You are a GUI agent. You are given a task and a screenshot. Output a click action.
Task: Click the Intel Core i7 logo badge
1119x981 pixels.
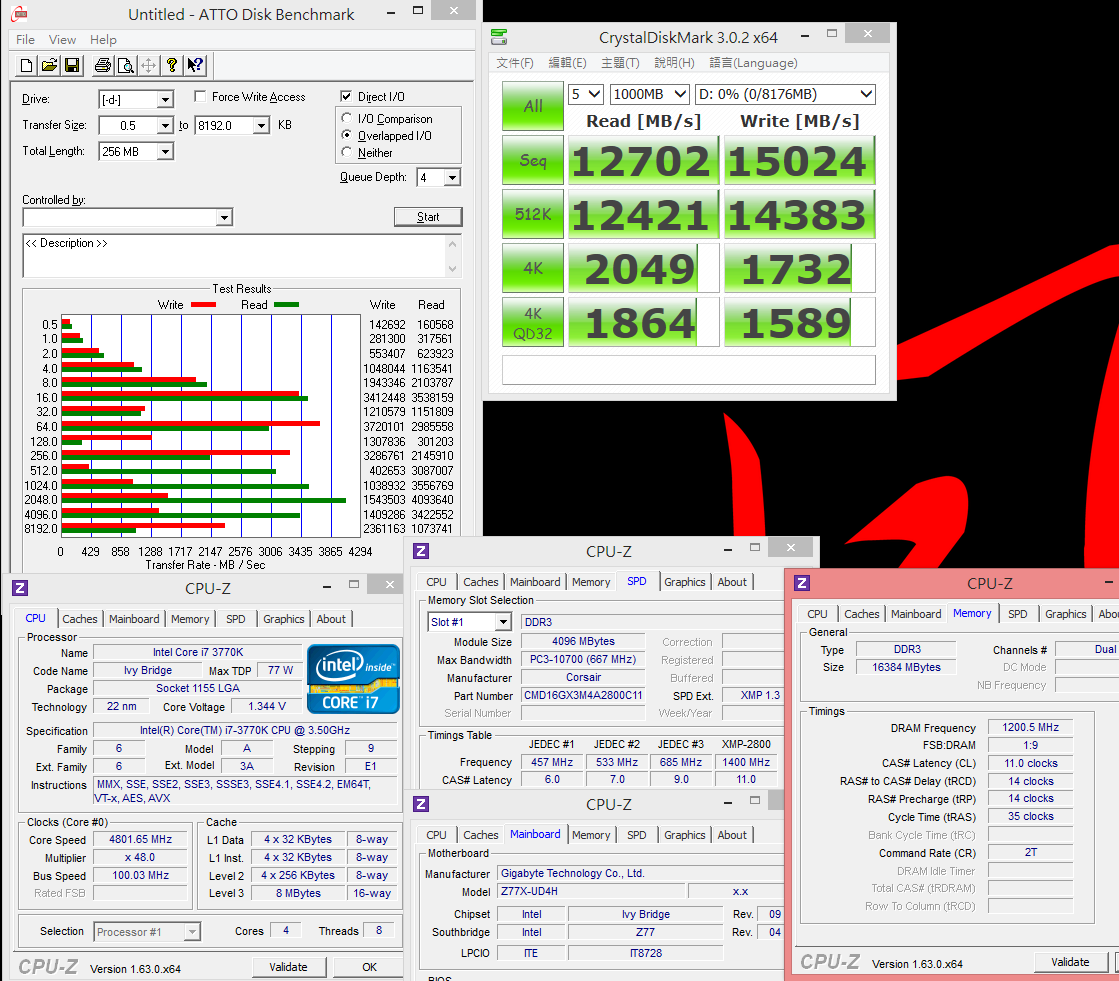point(354,679)
